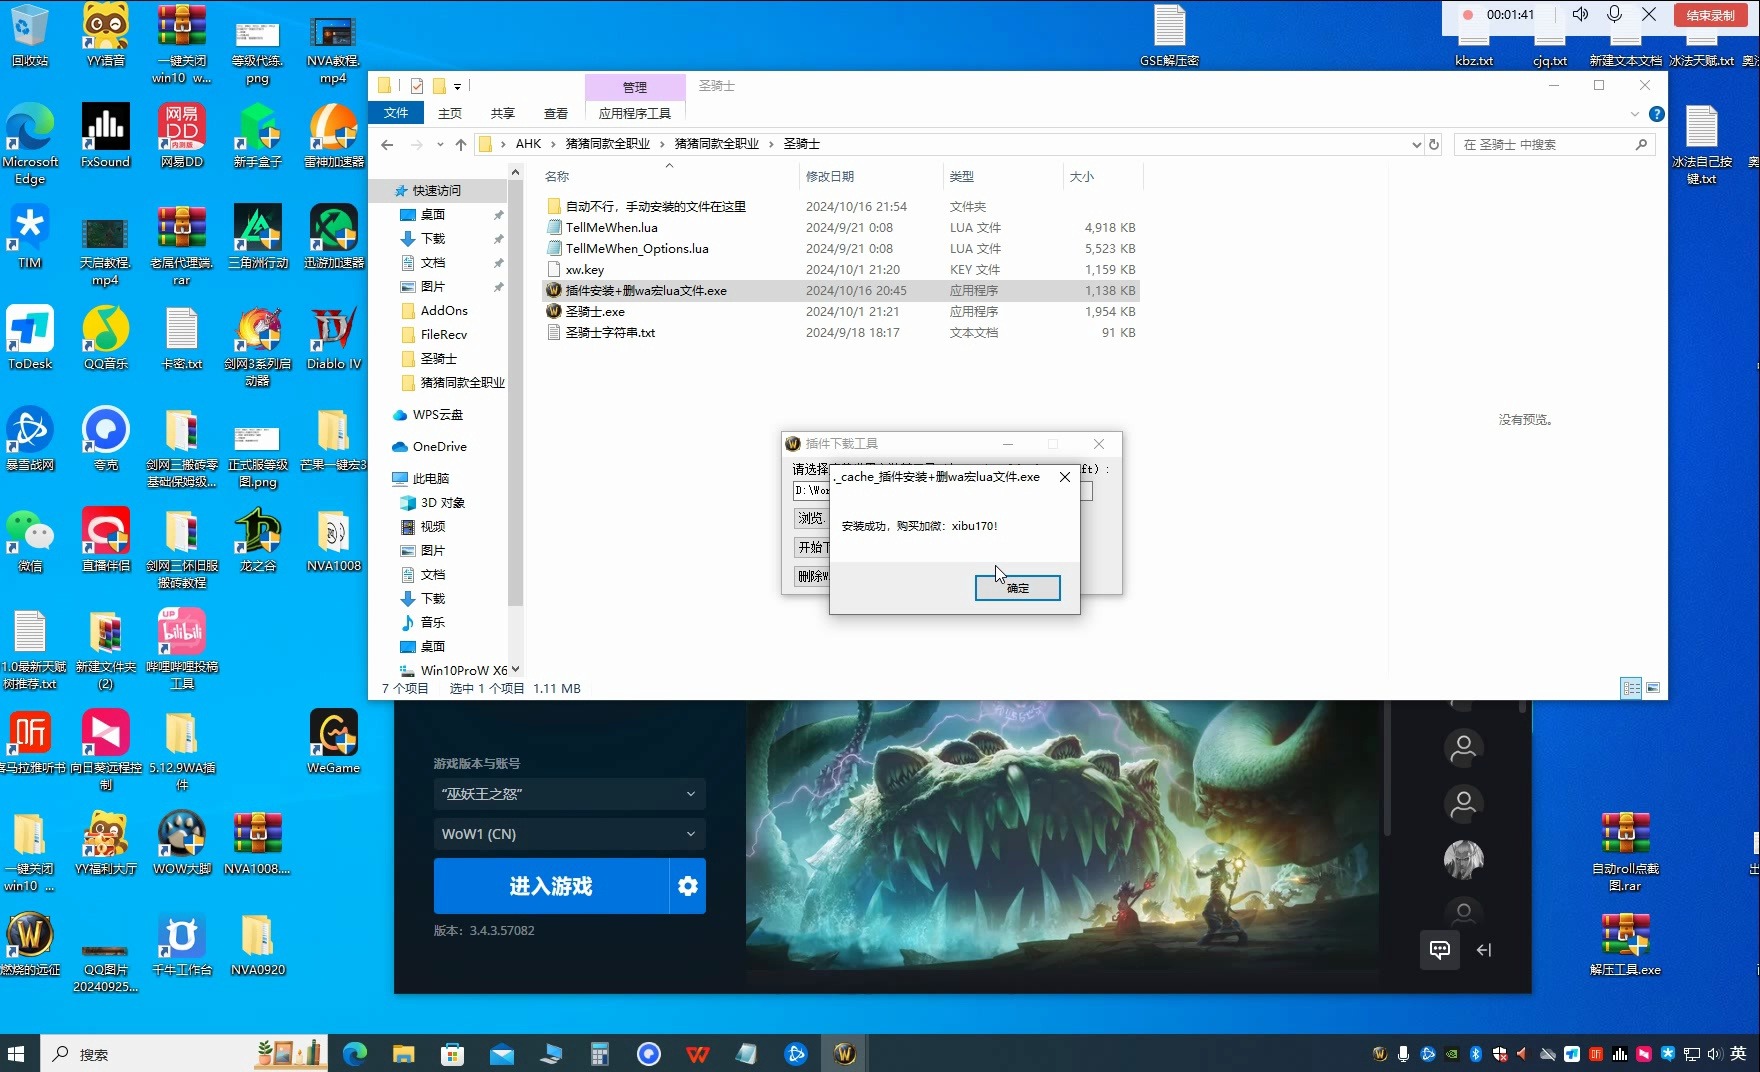Open the 巫妖王之怒 game version dropdown

tap(569, 794)
